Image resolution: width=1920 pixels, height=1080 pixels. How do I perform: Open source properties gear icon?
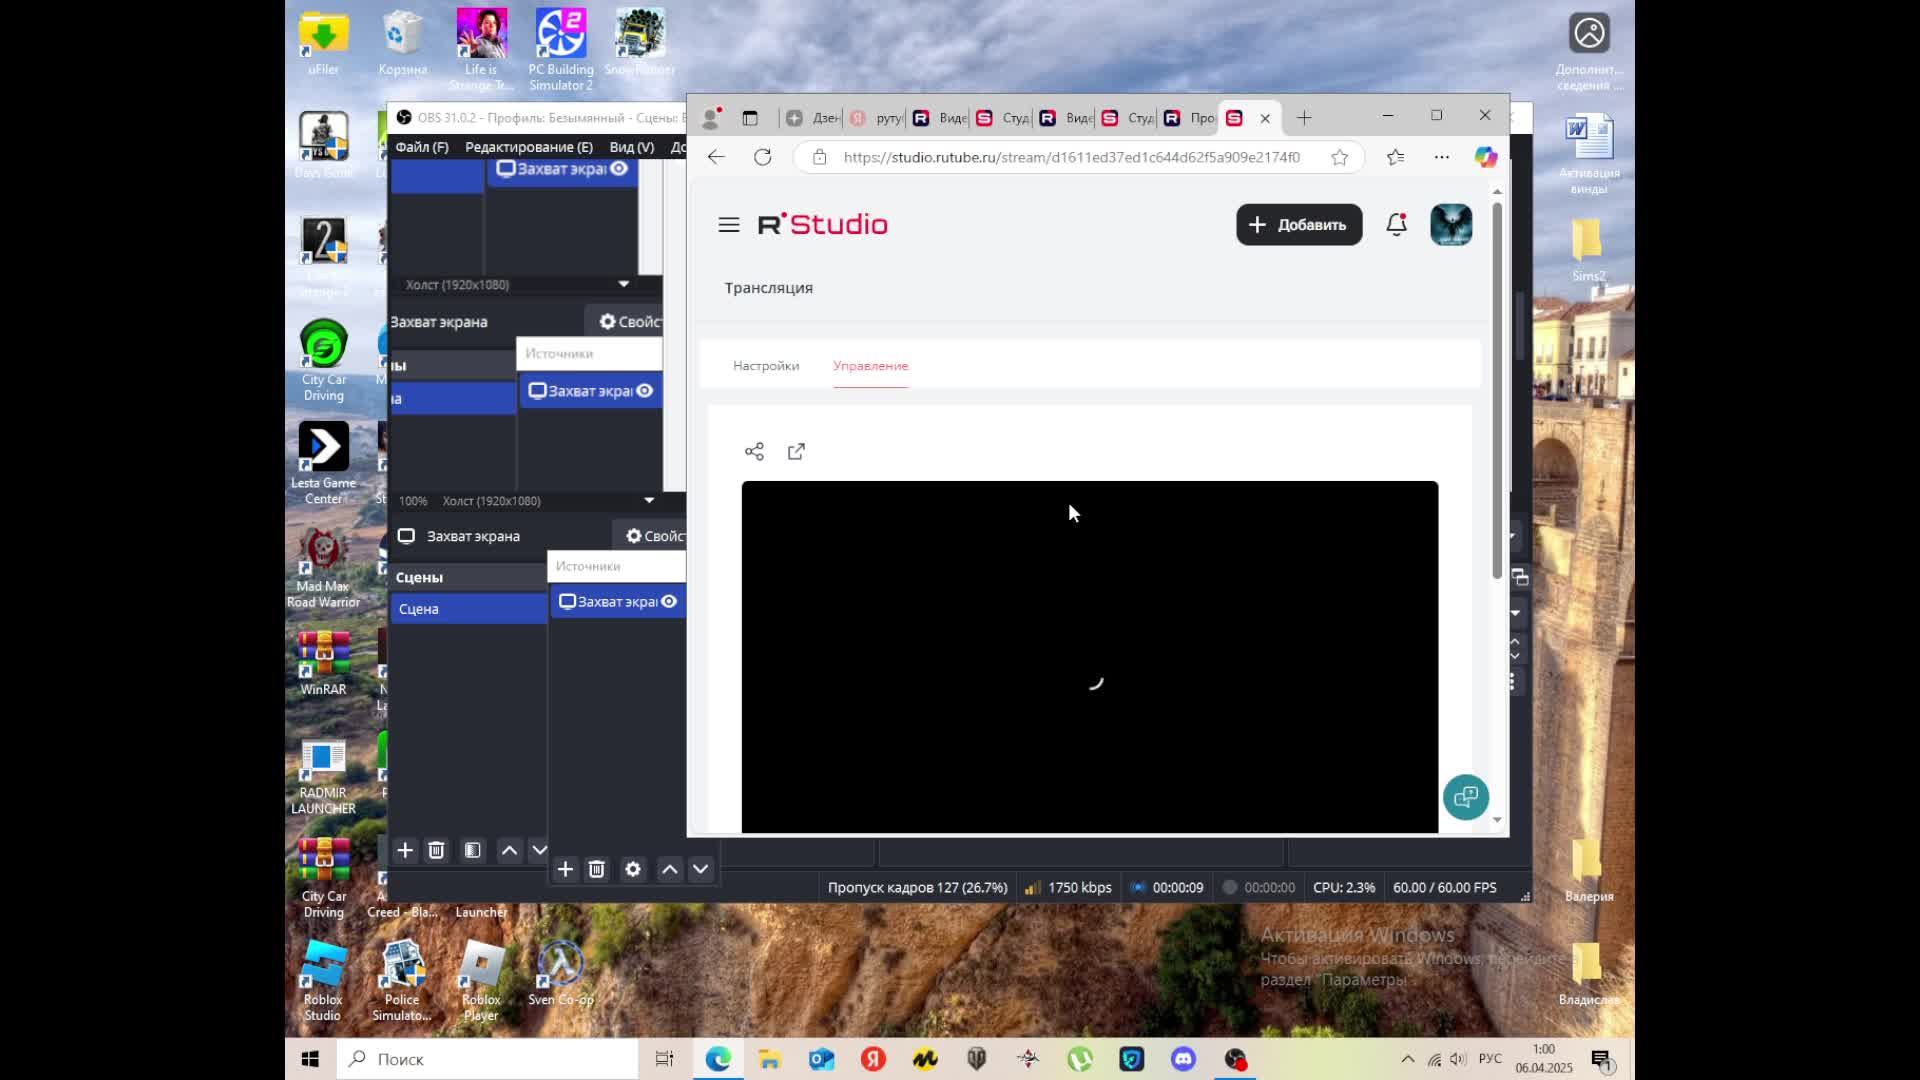pos(633,869)
